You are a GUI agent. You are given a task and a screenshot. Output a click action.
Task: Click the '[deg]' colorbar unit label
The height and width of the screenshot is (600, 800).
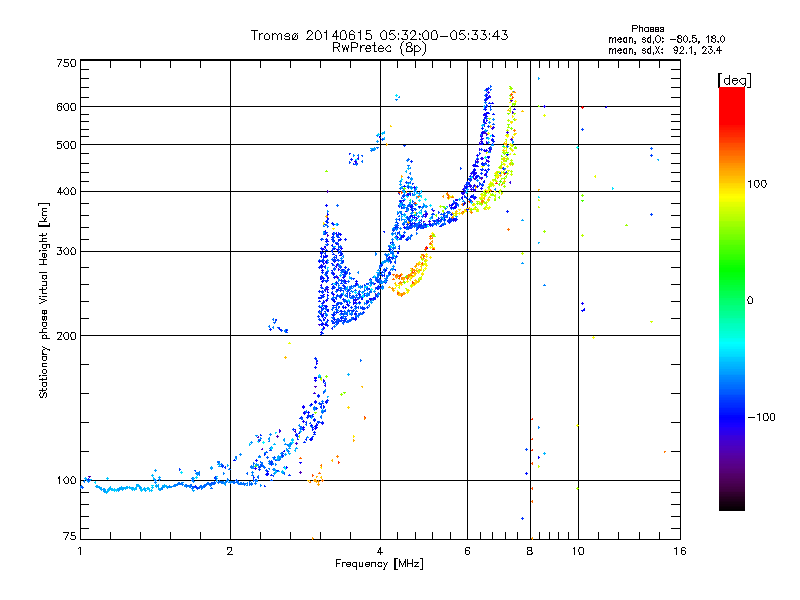coord(734,80)
